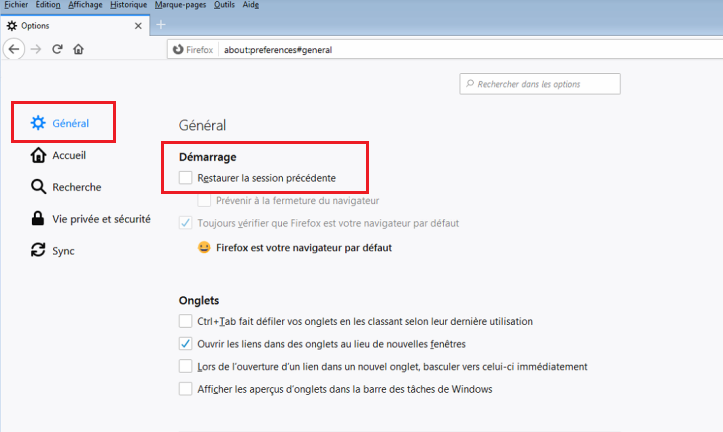Select Général text in the sidebar
This screenshot has height=432, width=723.
click(x=71, y=123)
